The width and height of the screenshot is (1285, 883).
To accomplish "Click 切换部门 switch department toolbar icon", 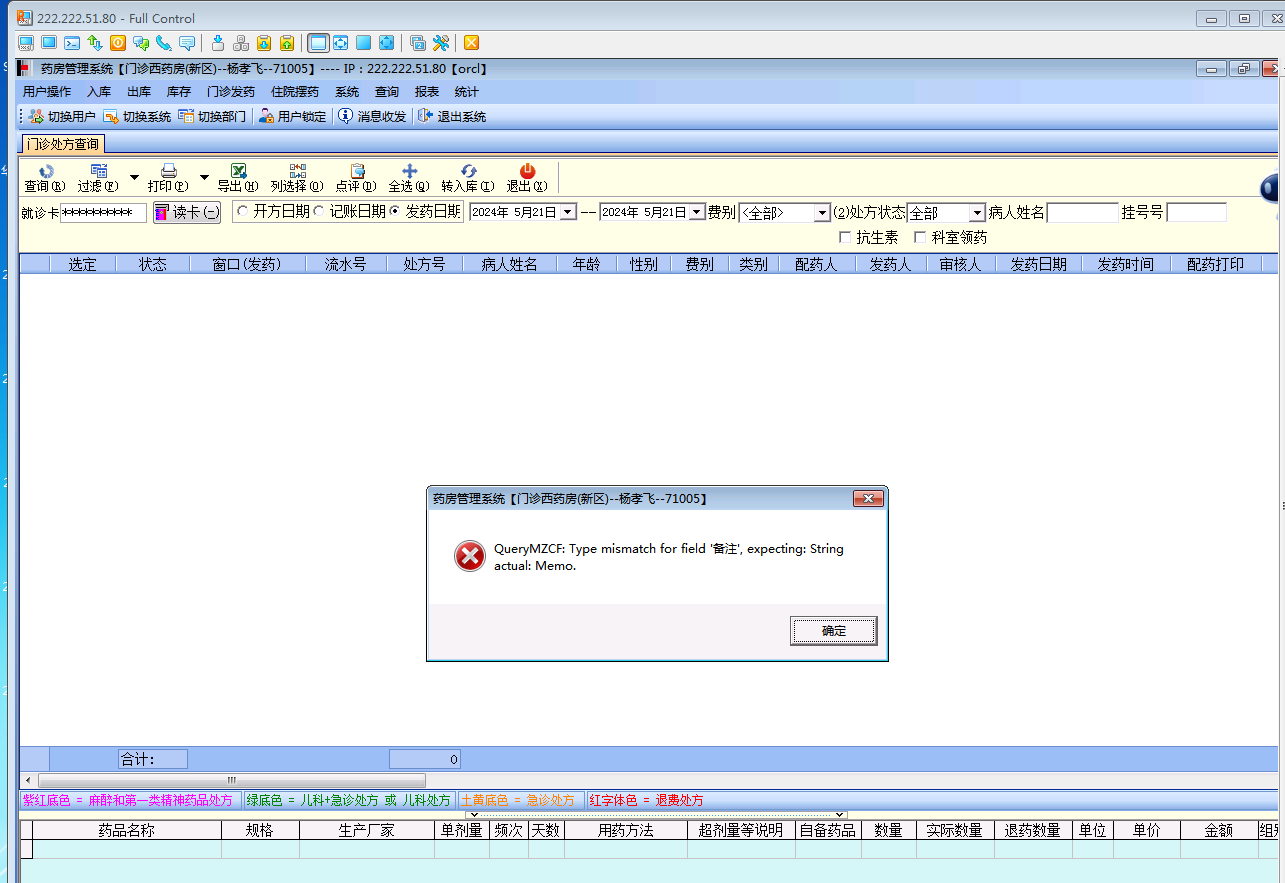I will (x=186, y=116).
